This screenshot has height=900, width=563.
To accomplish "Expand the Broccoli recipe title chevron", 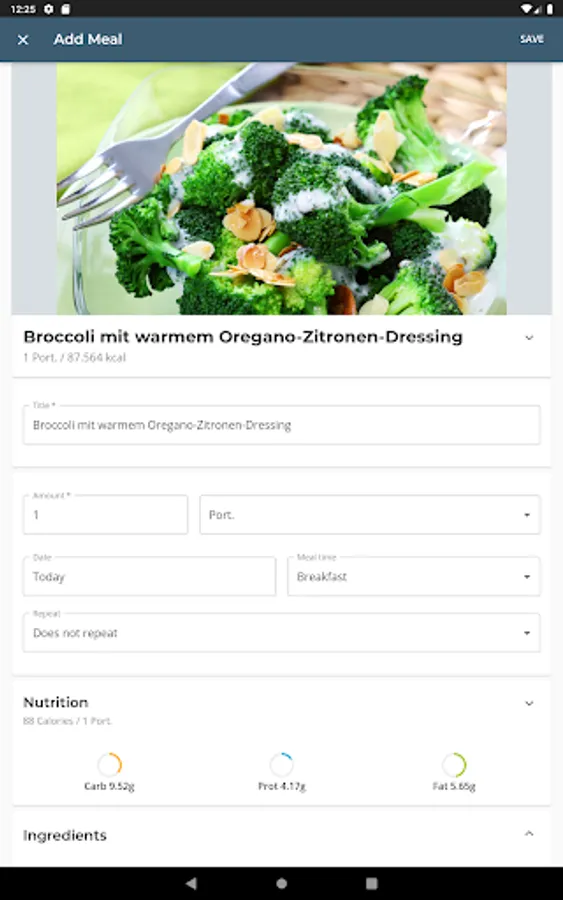I will pos(529,338).
